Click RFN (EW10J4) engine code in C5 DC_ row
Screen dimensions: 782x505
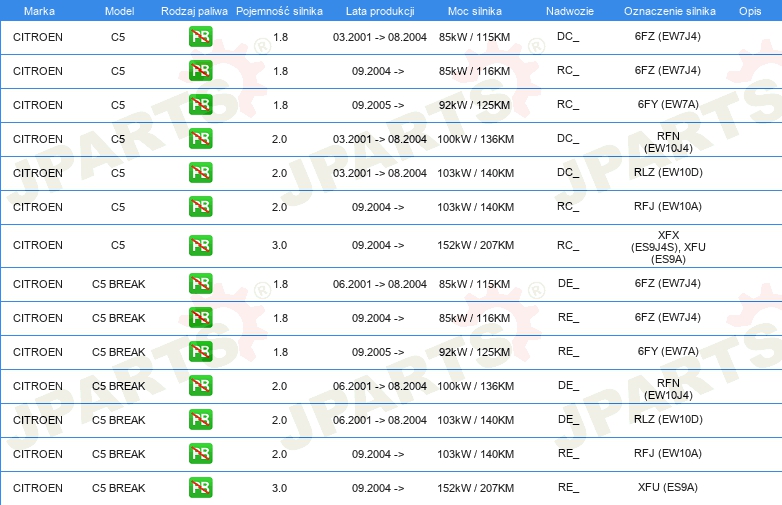point(668,142)
